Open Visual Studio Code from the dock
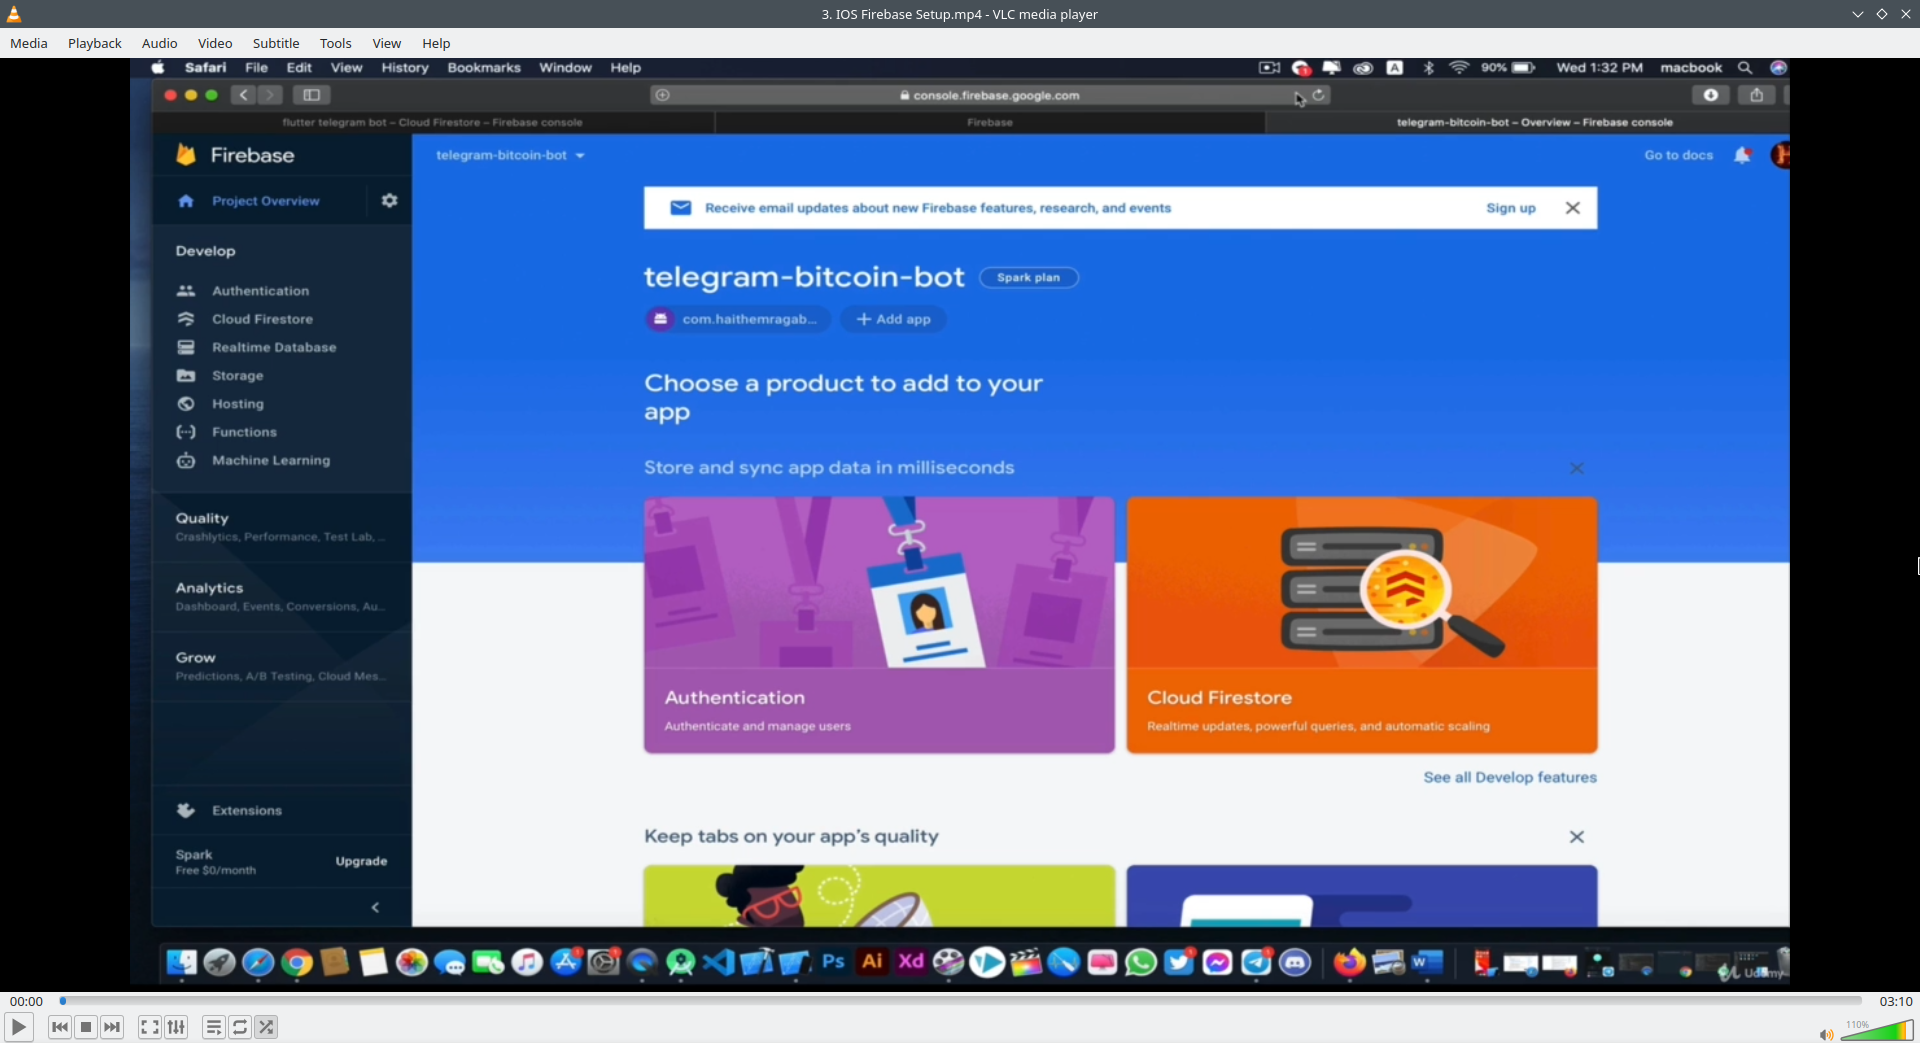The width and height of the screenshot is (1920, 1043). click(x=719, y=962)
